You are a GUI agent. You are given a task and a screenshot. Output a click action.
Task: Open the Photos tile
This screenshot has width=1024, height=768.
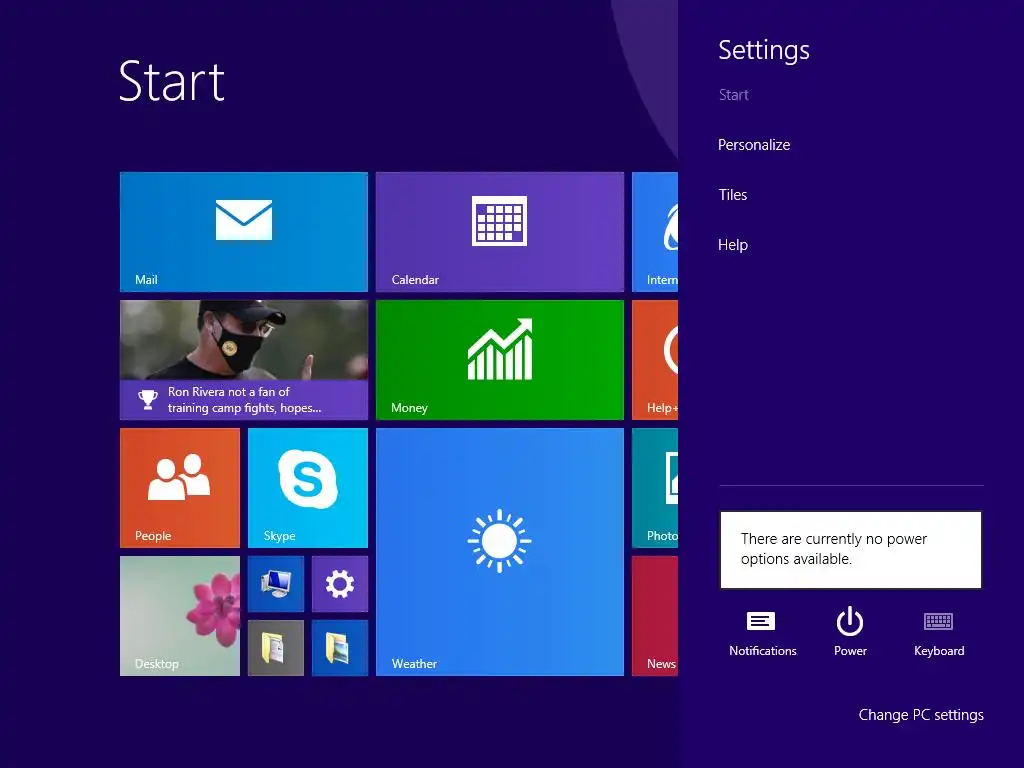(655, 488)
